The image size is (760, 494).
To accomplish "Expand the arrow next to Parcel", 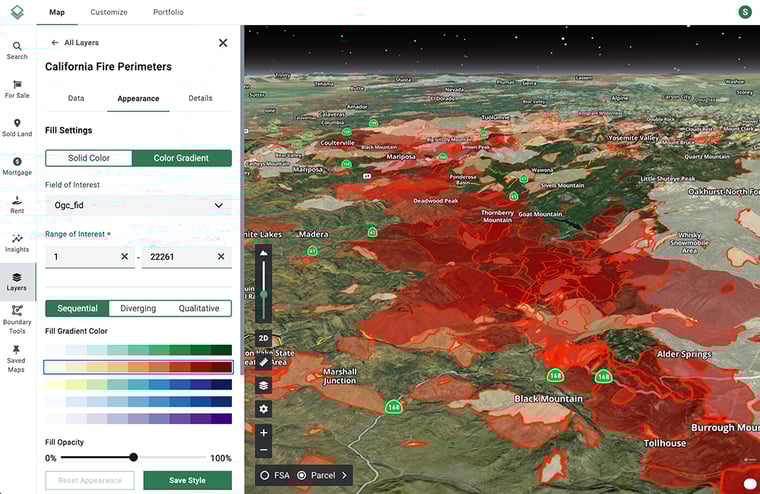I will click(345, 475).
